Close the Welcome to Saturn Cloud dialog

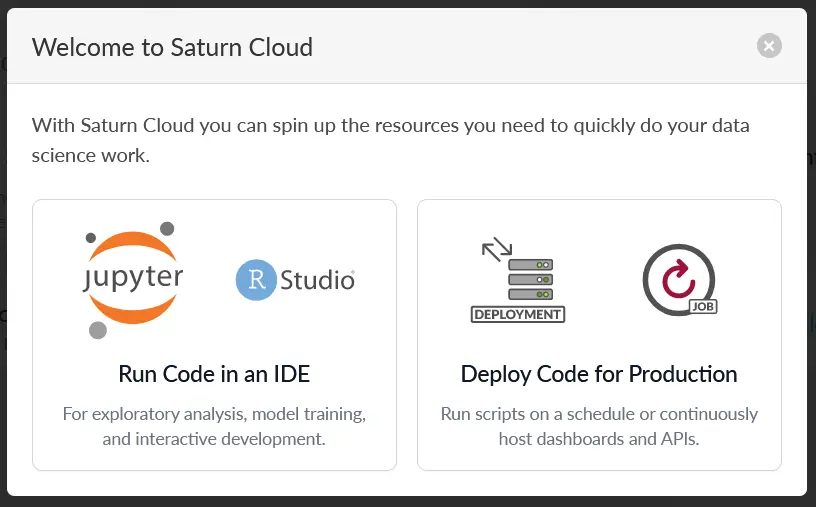pos(768,46)
